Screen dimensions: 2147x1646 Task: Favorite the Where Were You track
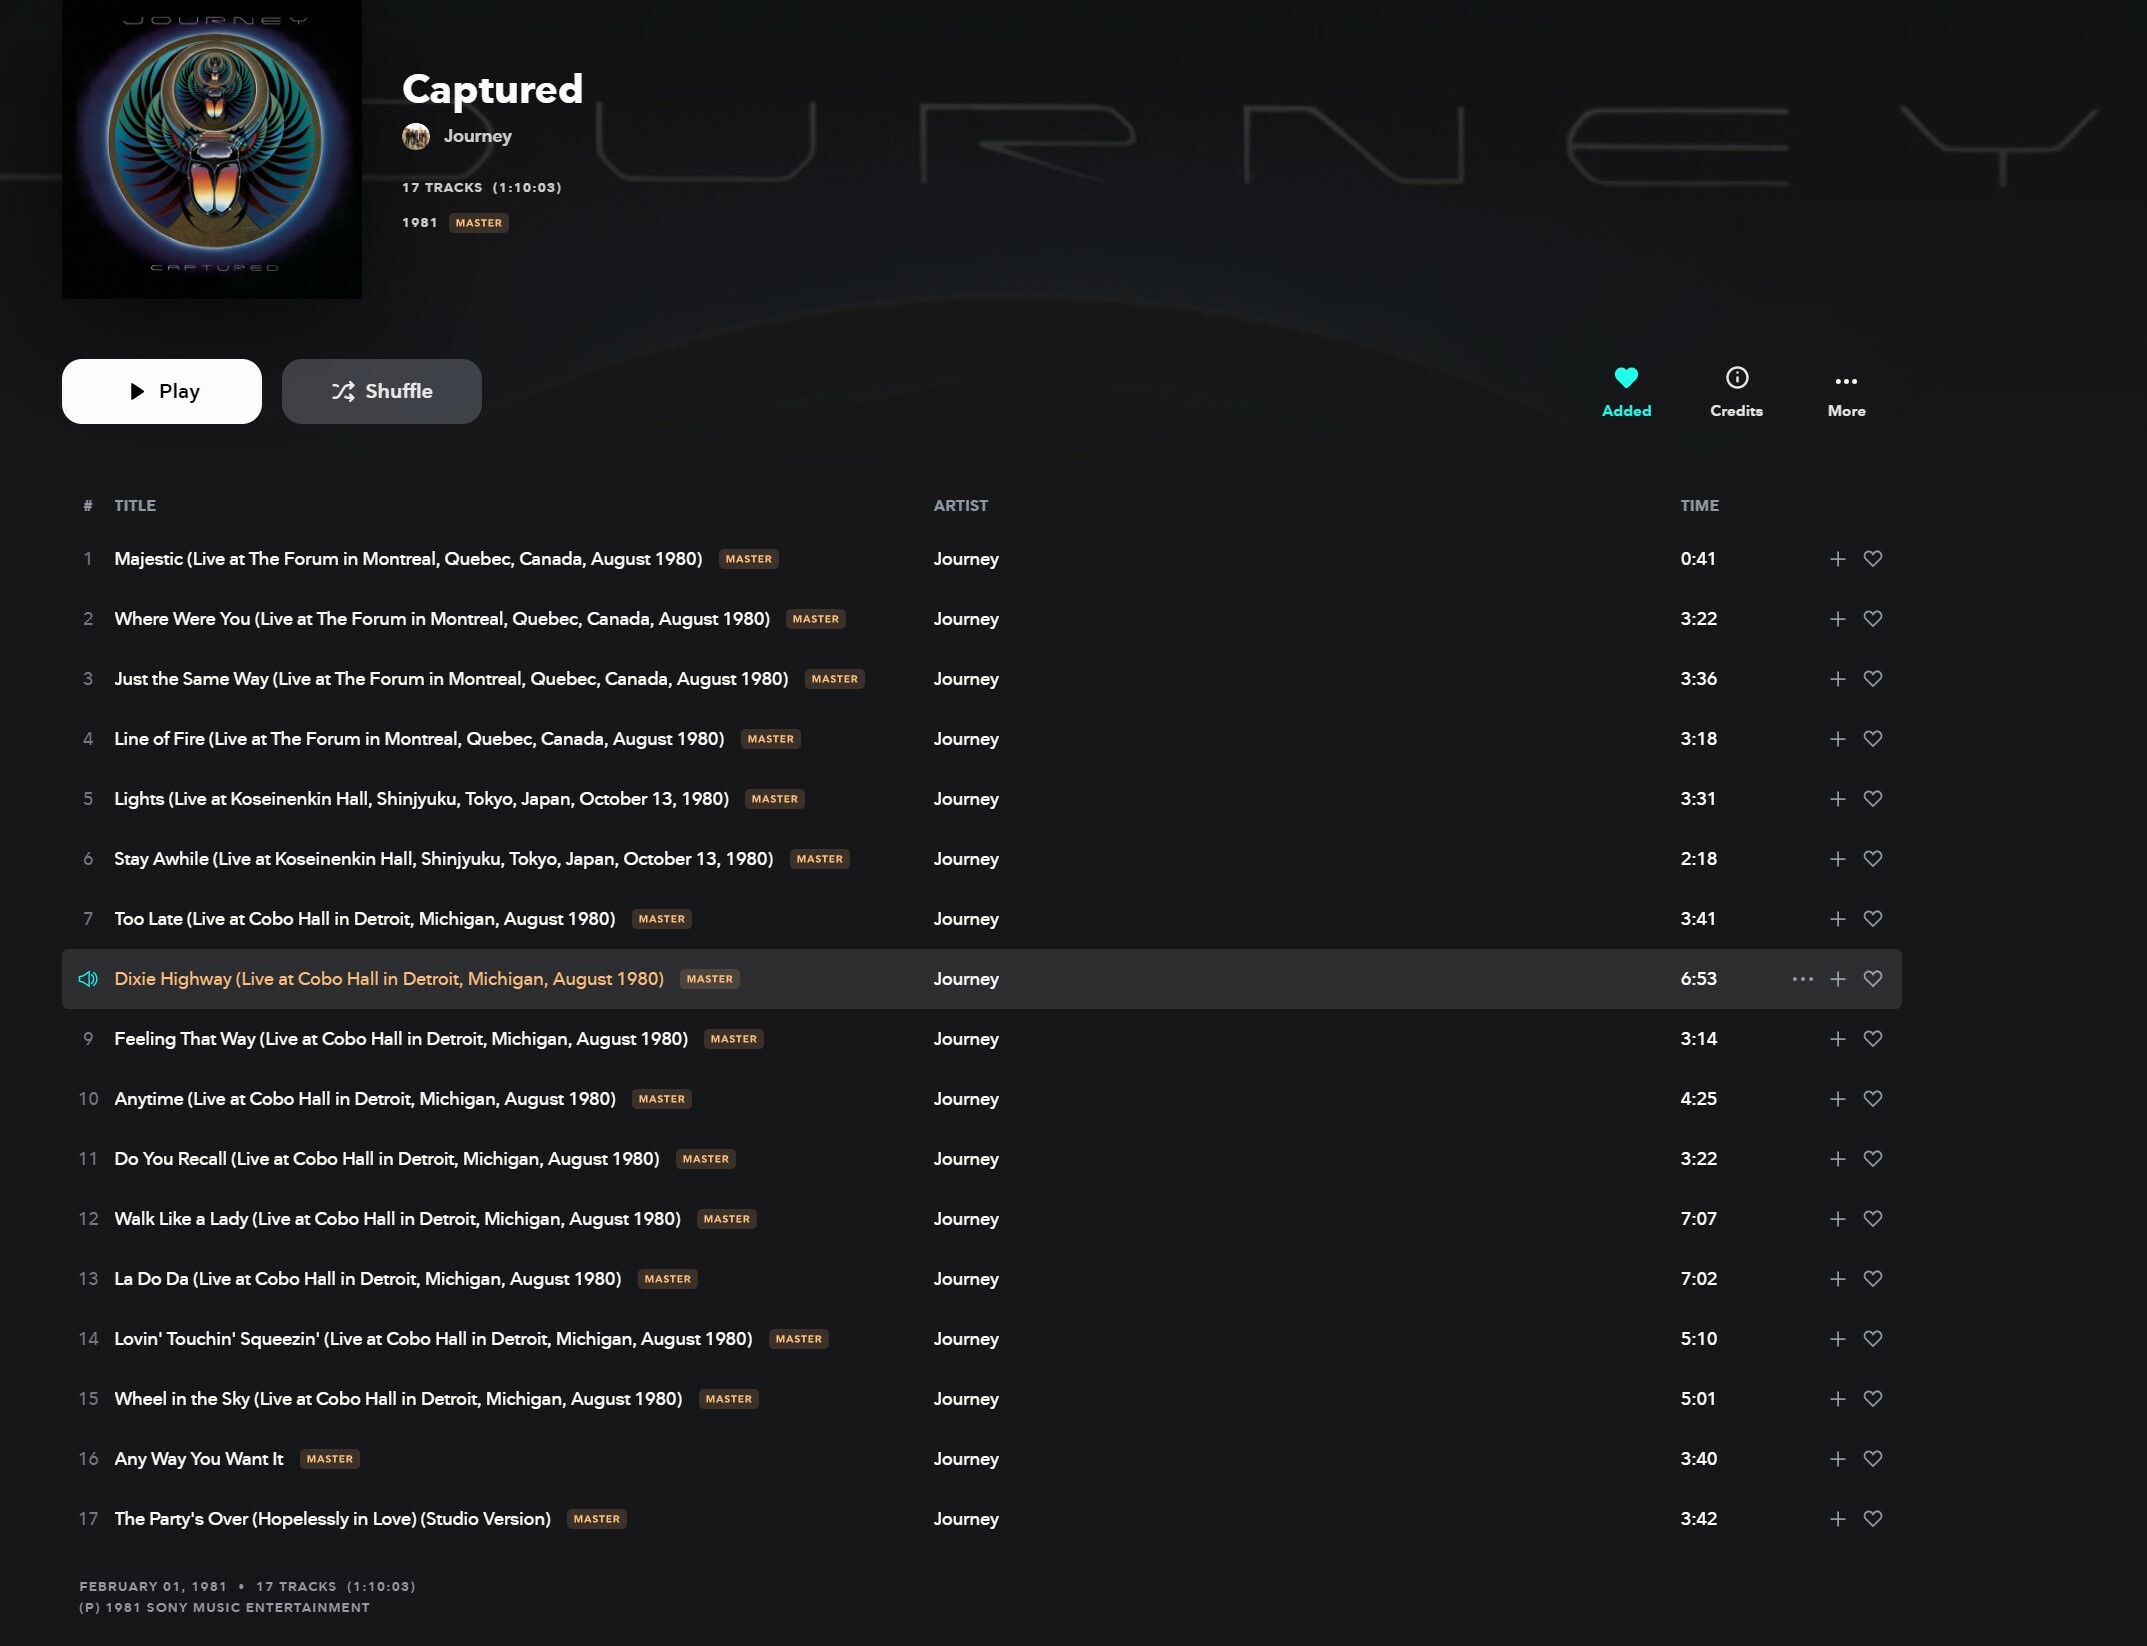click(1873, 619)
